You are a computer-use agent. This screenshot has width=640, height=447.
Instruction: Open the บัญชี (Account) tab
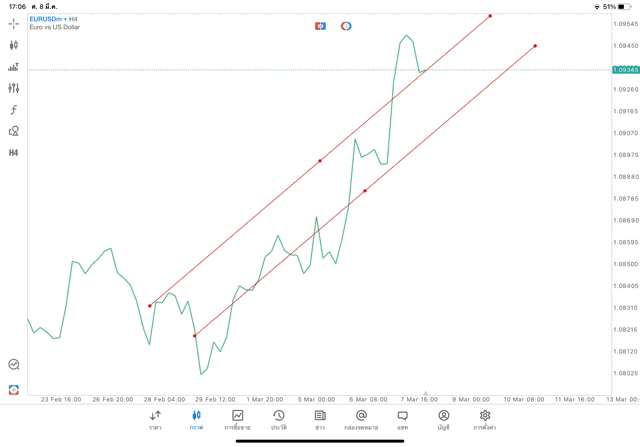point(443,419)
